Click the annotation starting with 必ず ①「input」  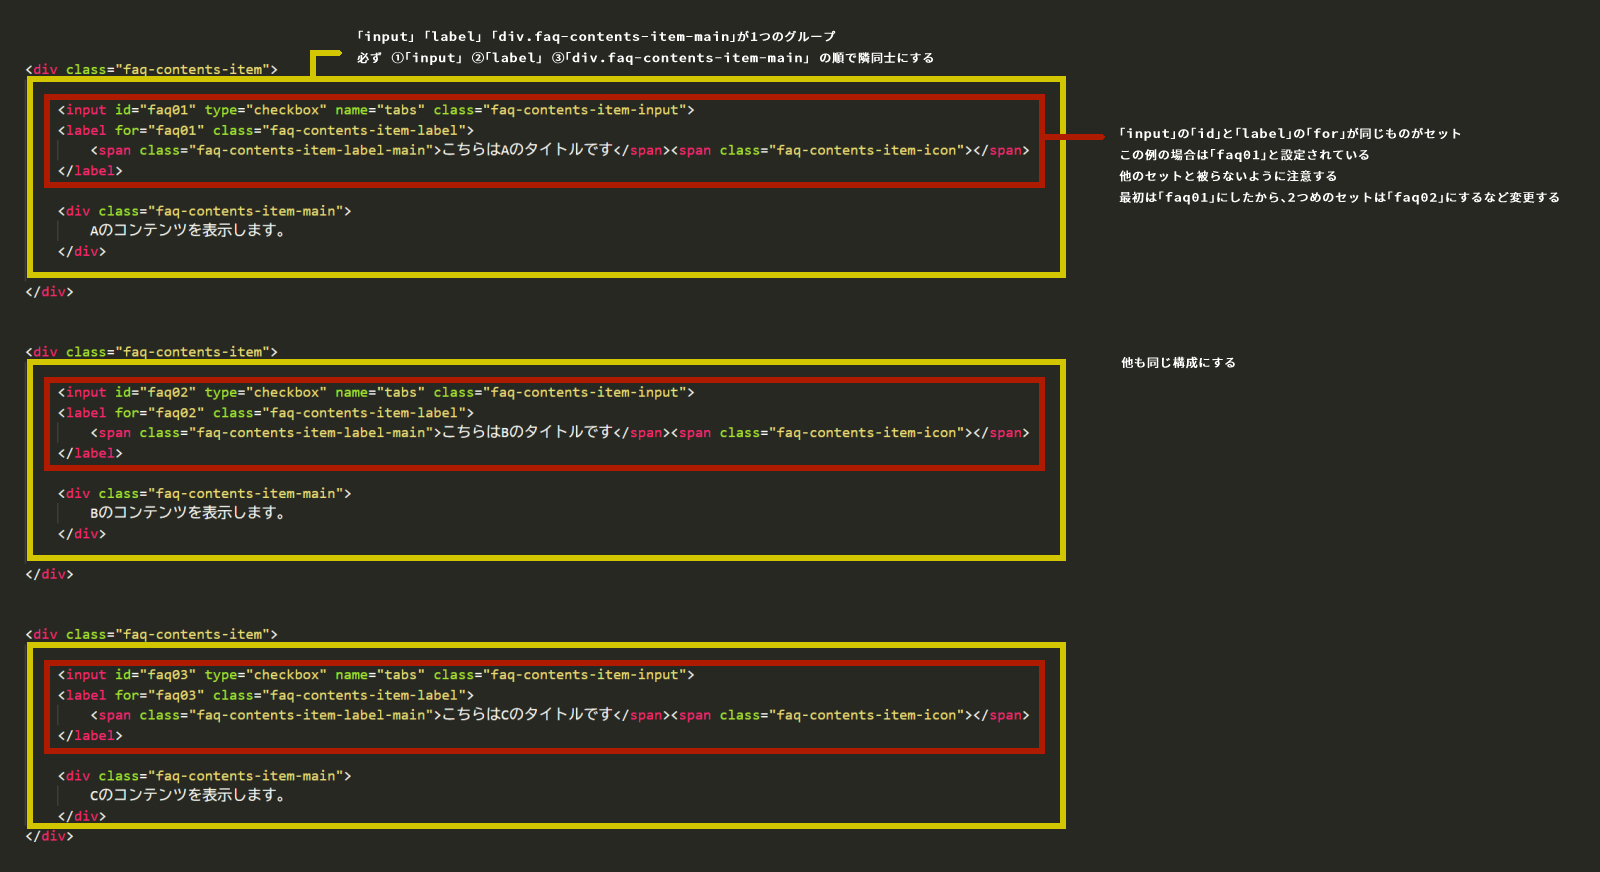tap(645, 58)
